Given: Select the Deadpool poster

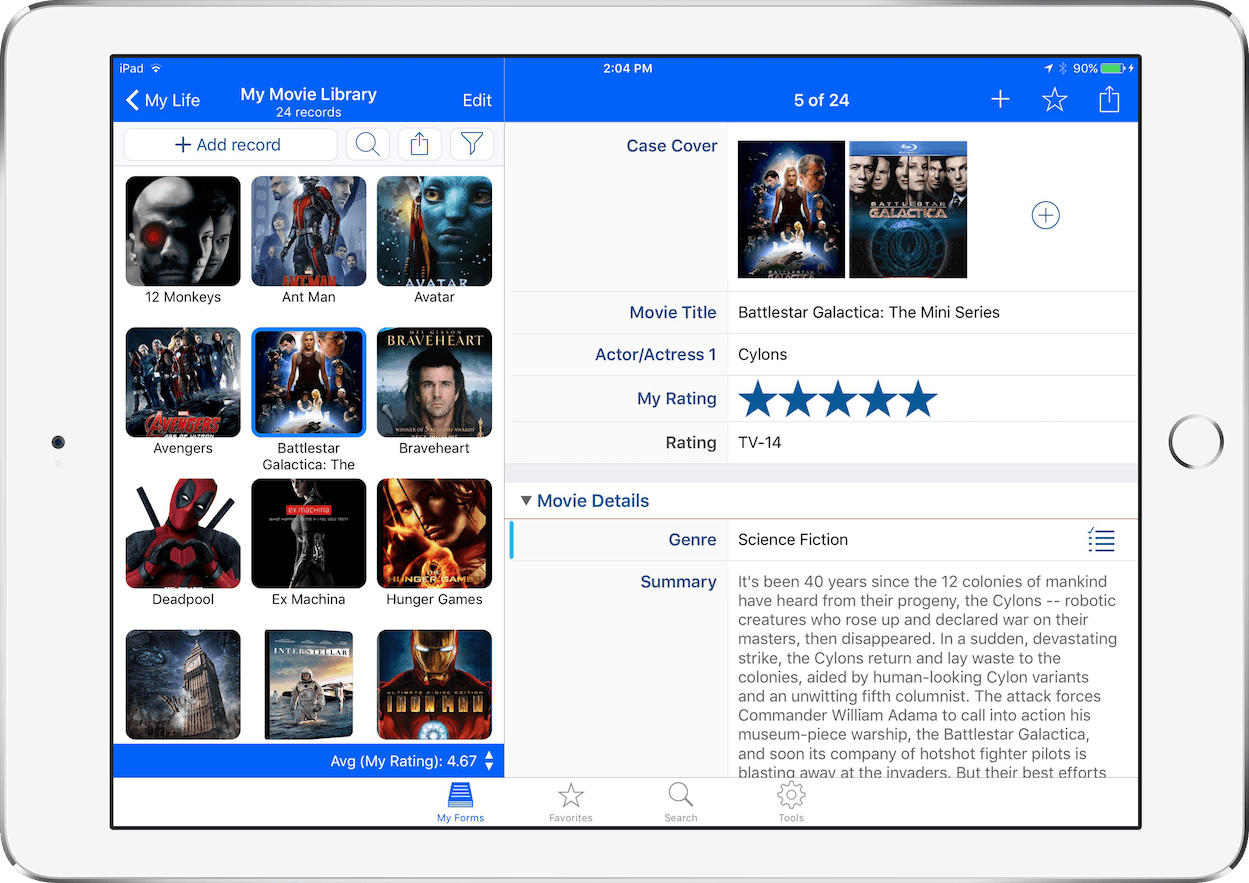Looking at the screenshot, I should point(183,533).
